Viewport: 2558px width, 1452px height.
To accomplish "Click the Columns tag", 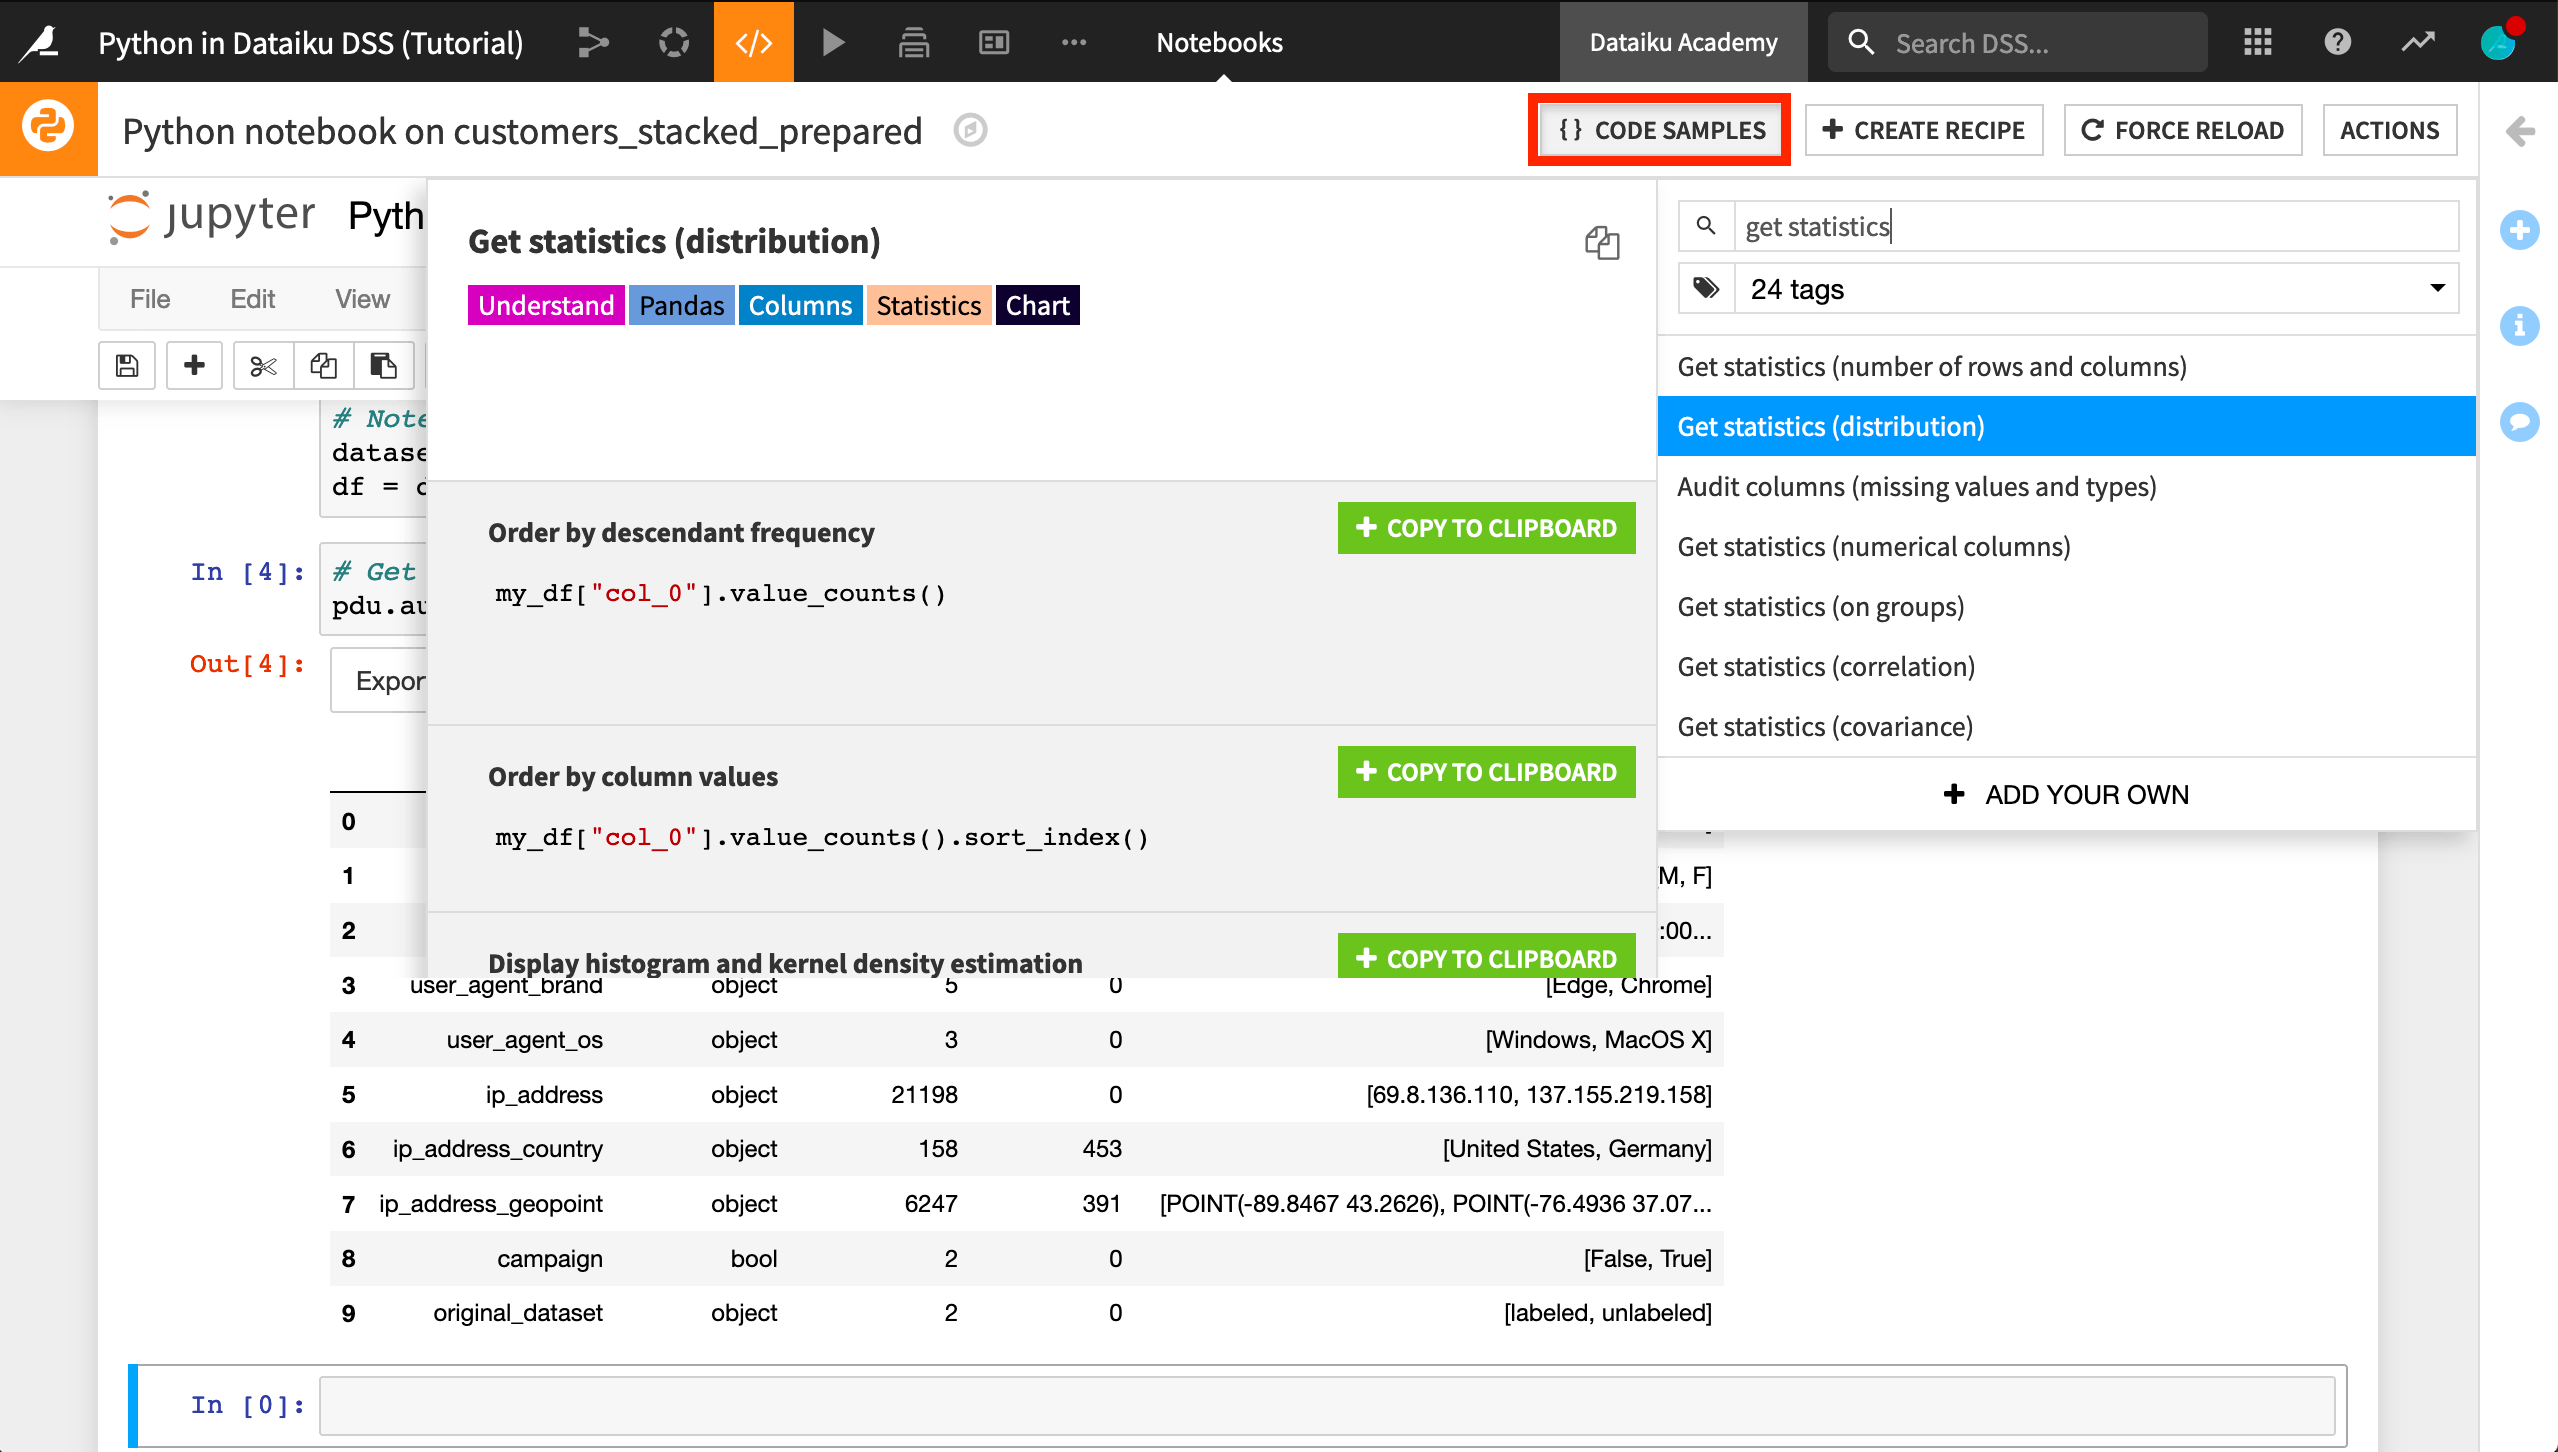I will (x=800, y=305).
